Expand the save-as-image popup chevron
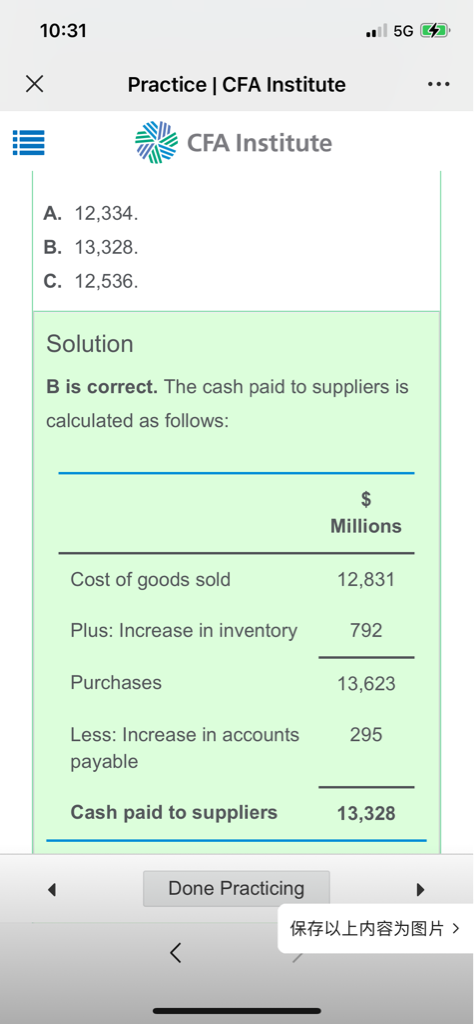This screenshot has width=474, height=1024. click(x=456, y=929)
